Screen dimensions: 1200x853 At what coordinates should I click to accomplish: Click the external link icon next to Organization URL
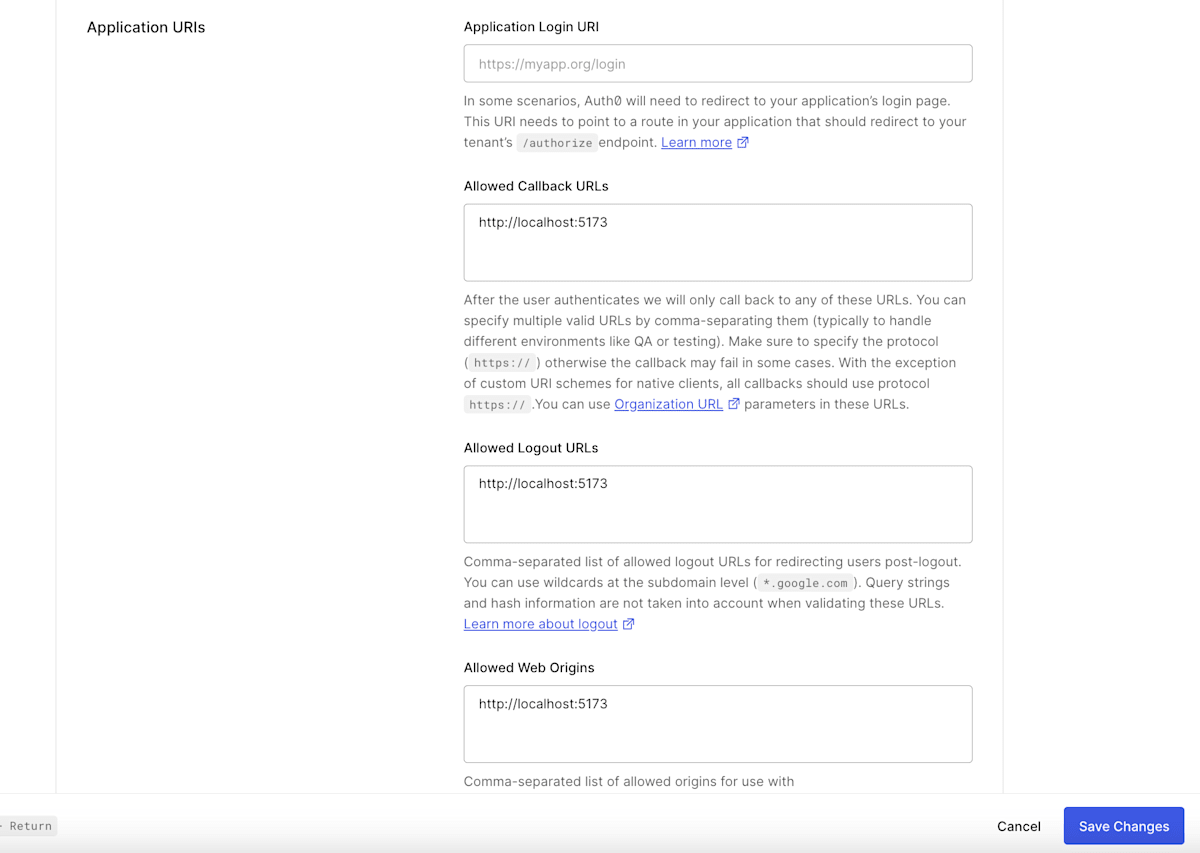[734, 404]
